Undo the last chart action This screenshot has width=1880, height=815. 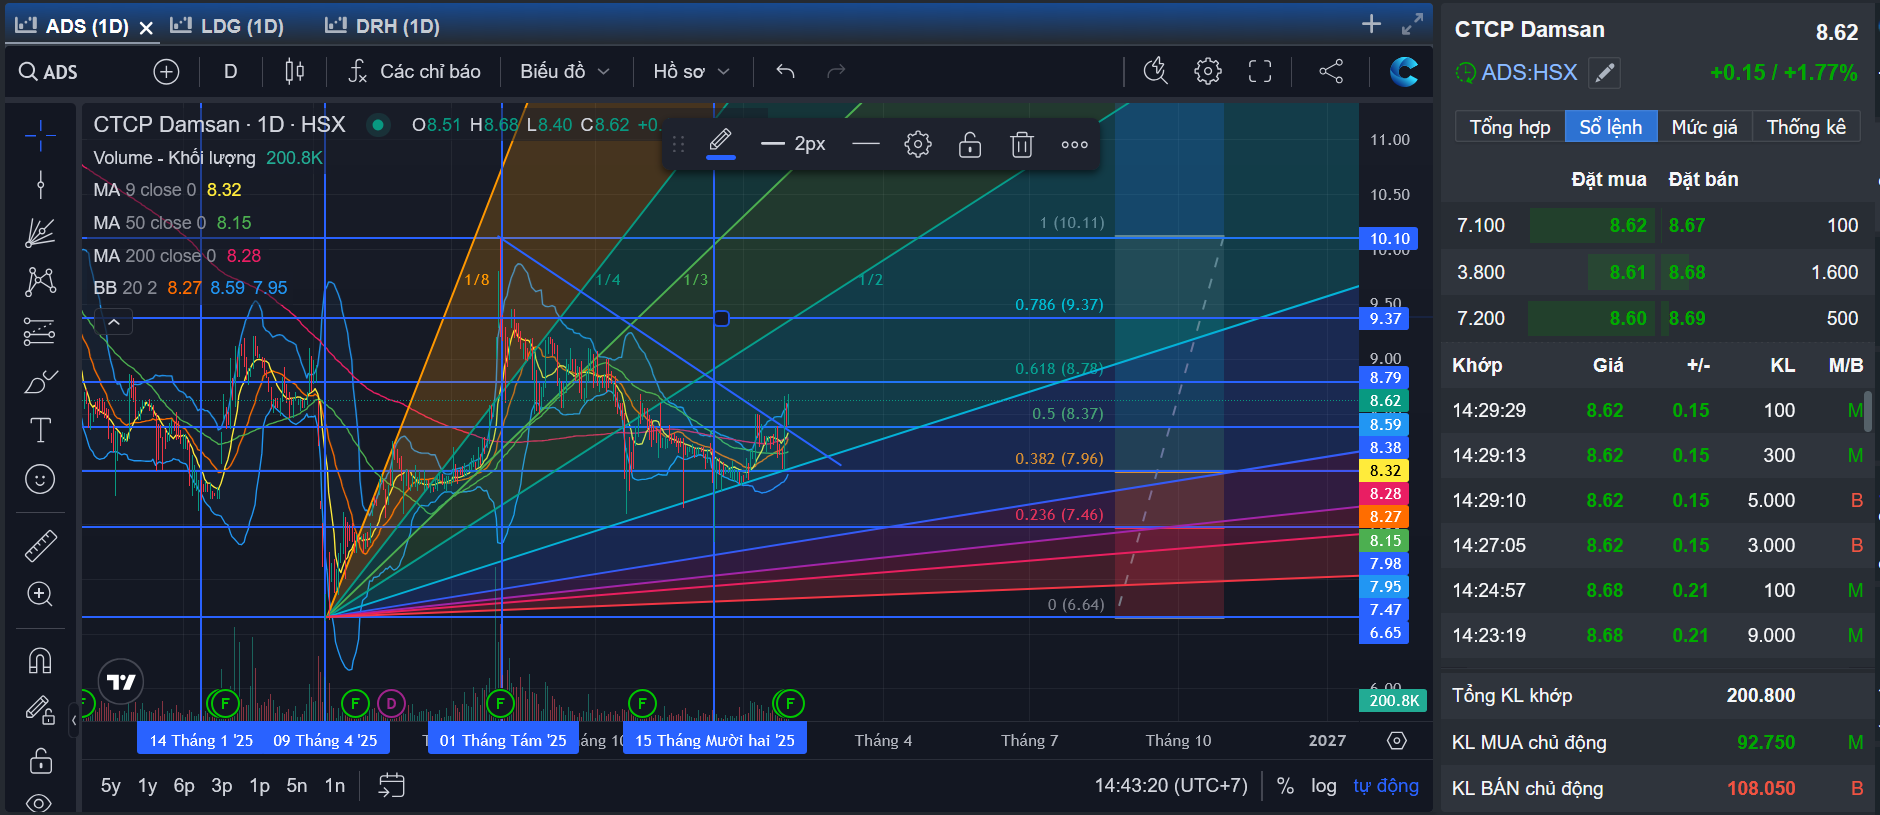[x=785, y=71]
